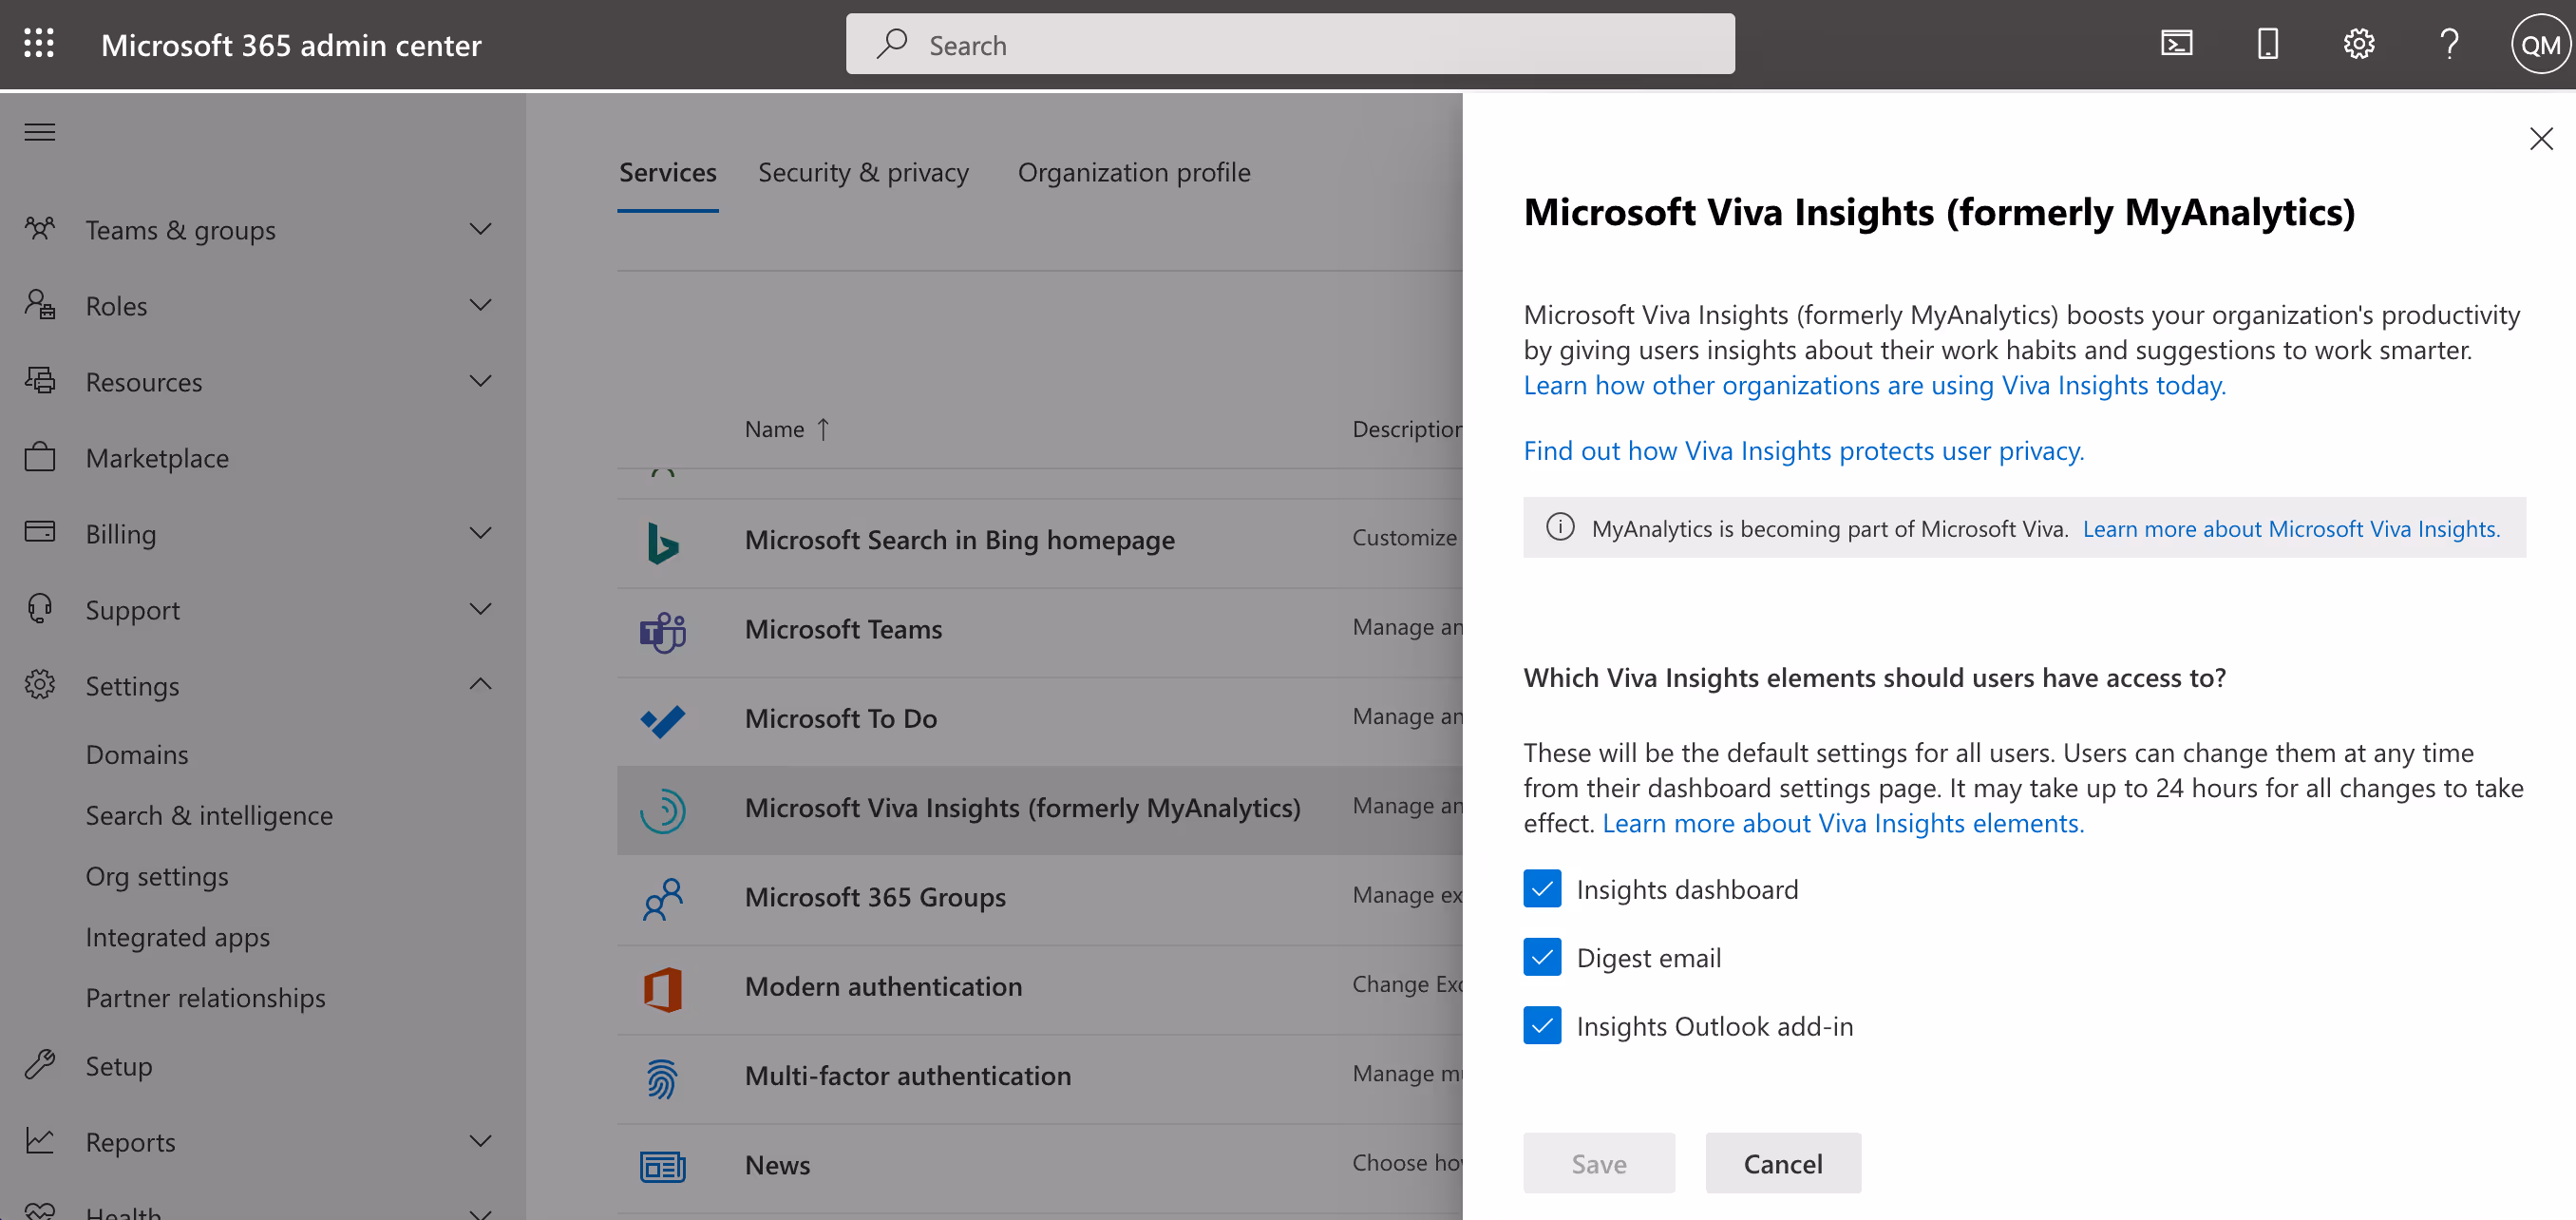Expand the Teams & groups section
The height and width of the screenshot is (1220, 2576).
[x=480, y=230]
